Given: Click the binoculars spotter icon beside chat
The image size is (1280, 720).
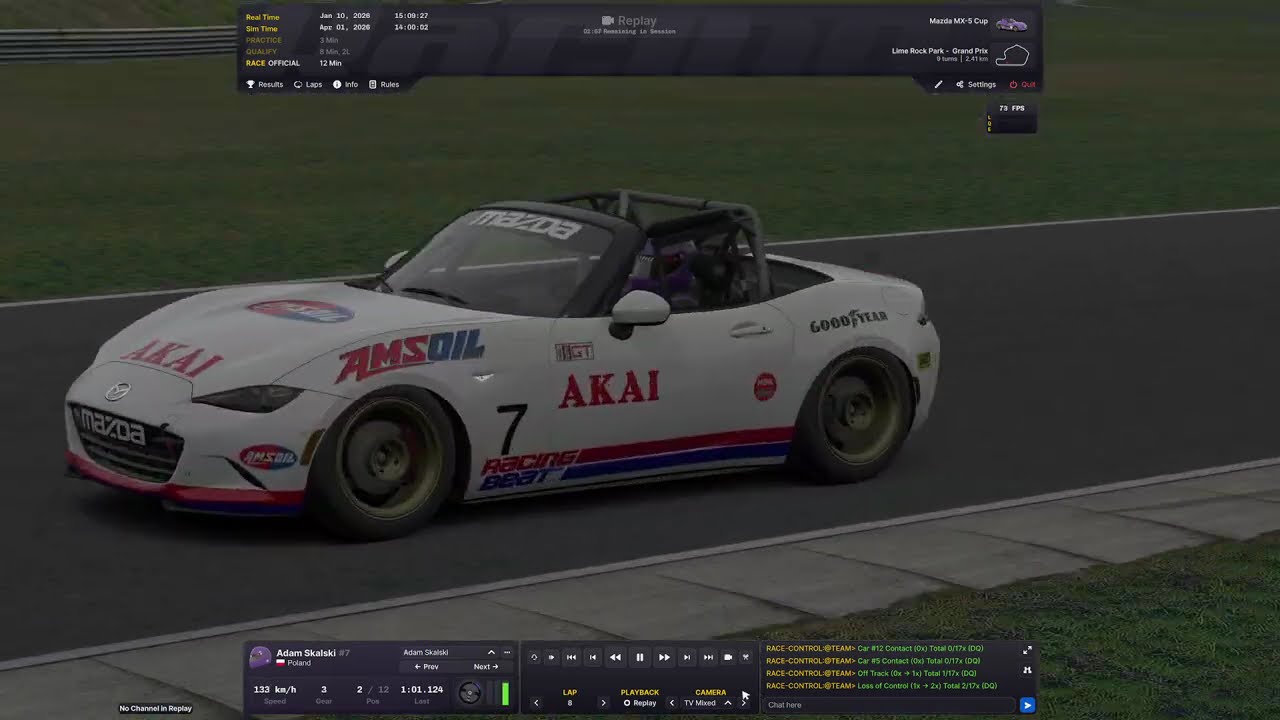Looking at the screenshot, I should coord(1027,669).
